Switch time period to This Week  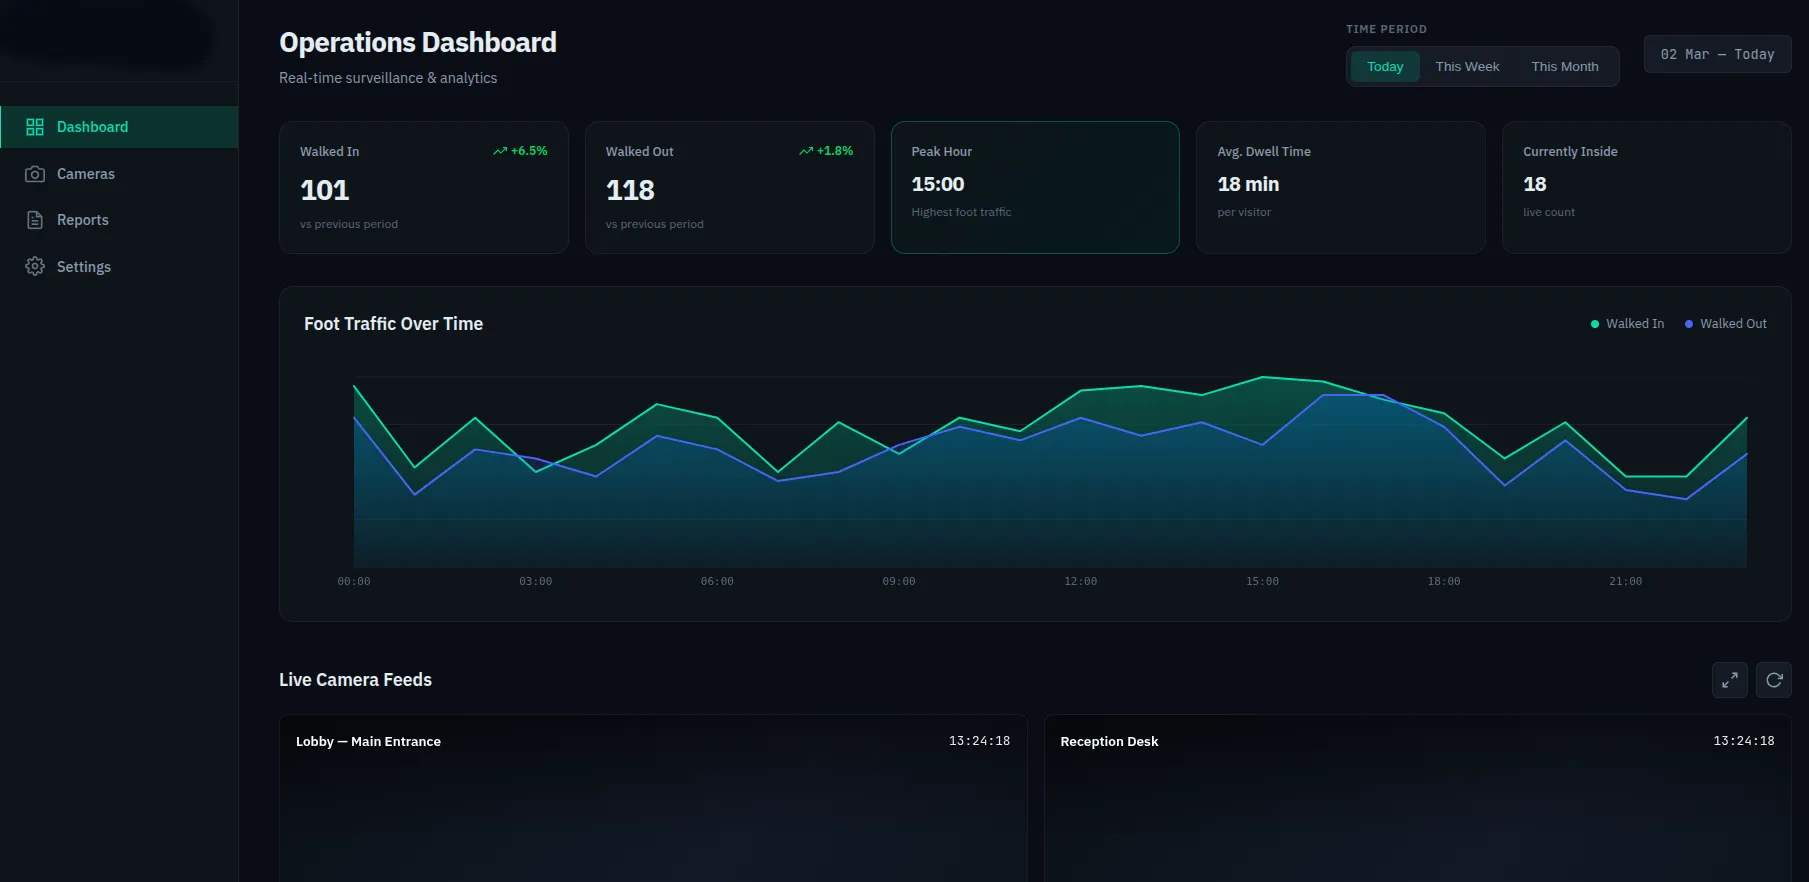point(1467,67)
